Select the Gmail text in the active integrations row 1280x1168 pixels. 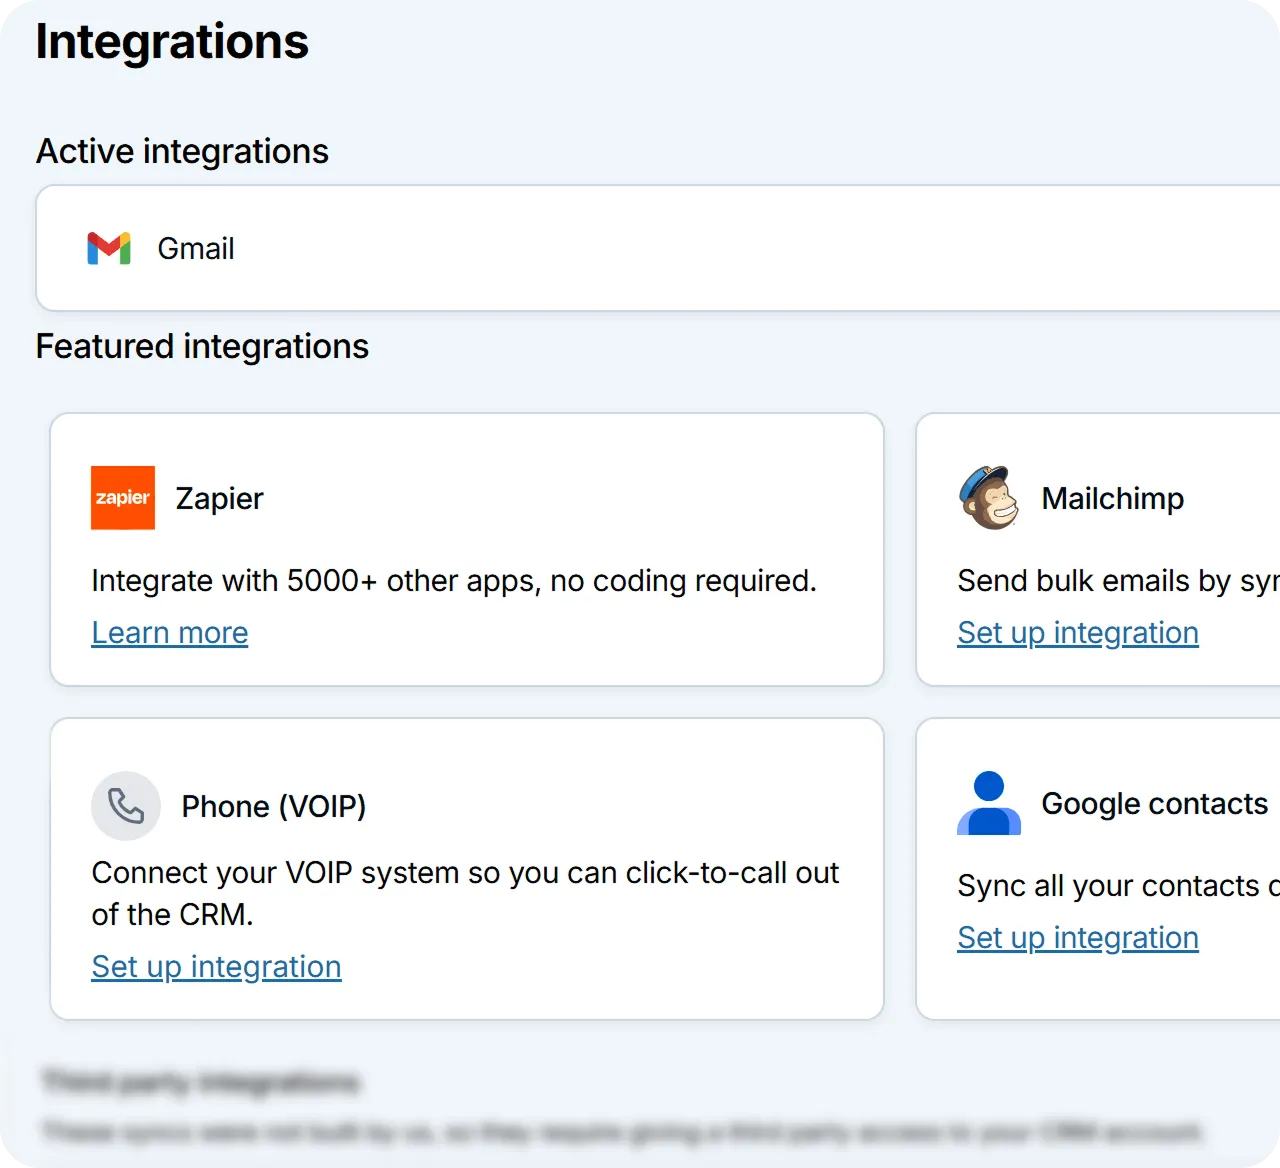(196, 248)
